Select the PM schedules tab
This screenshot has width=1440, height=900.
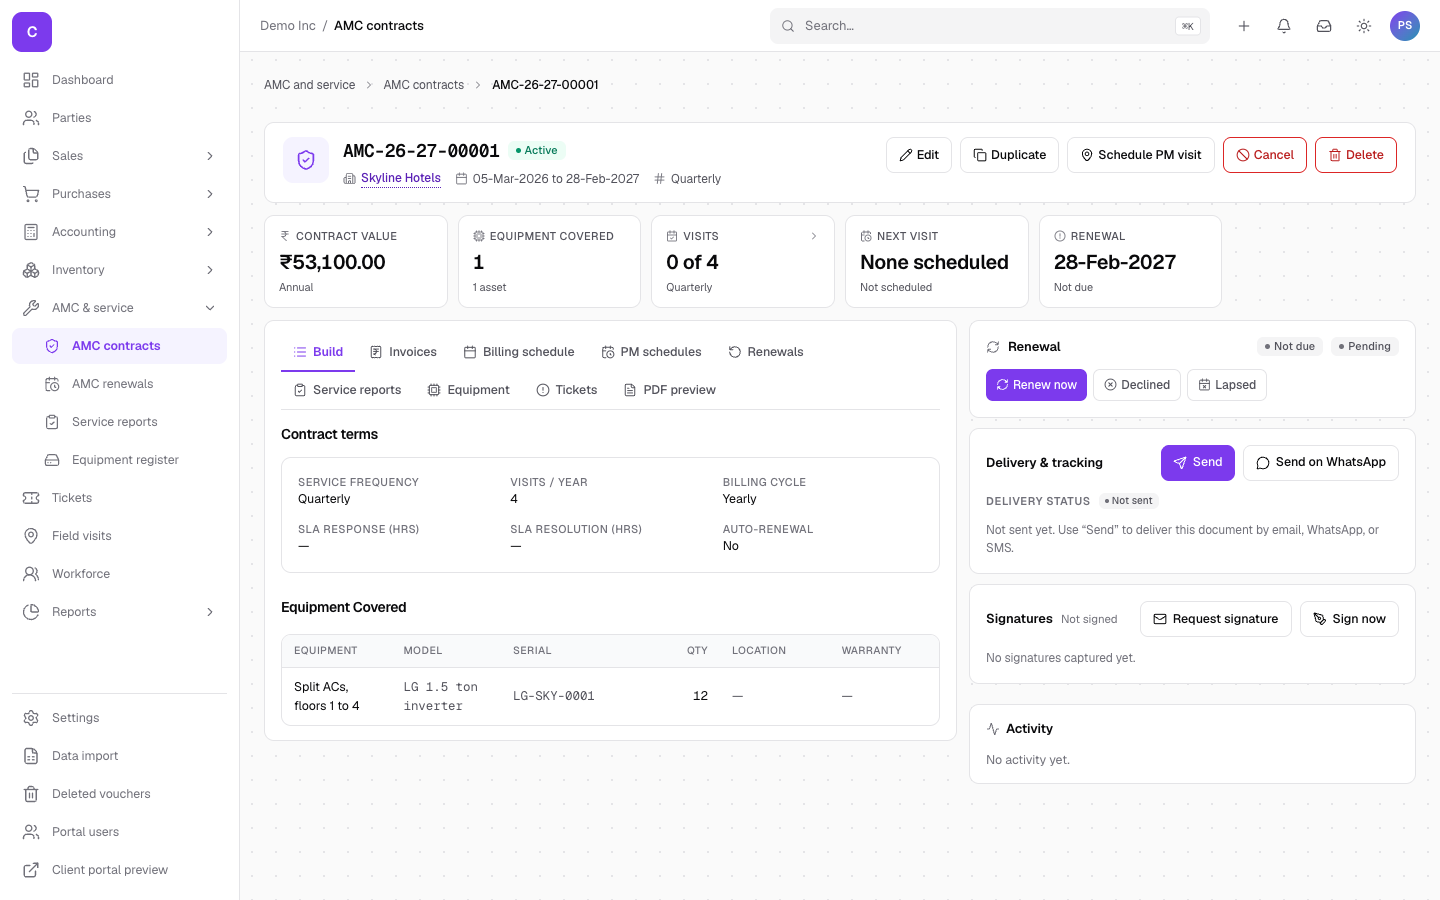651,352
